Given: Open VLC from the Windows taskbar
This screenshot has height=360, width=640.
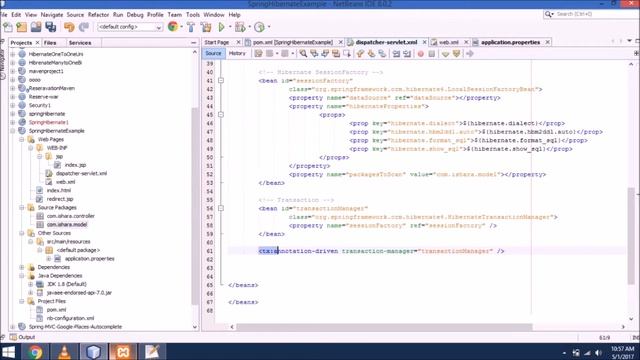Looking at the screenshot, I should click(64, 351).
